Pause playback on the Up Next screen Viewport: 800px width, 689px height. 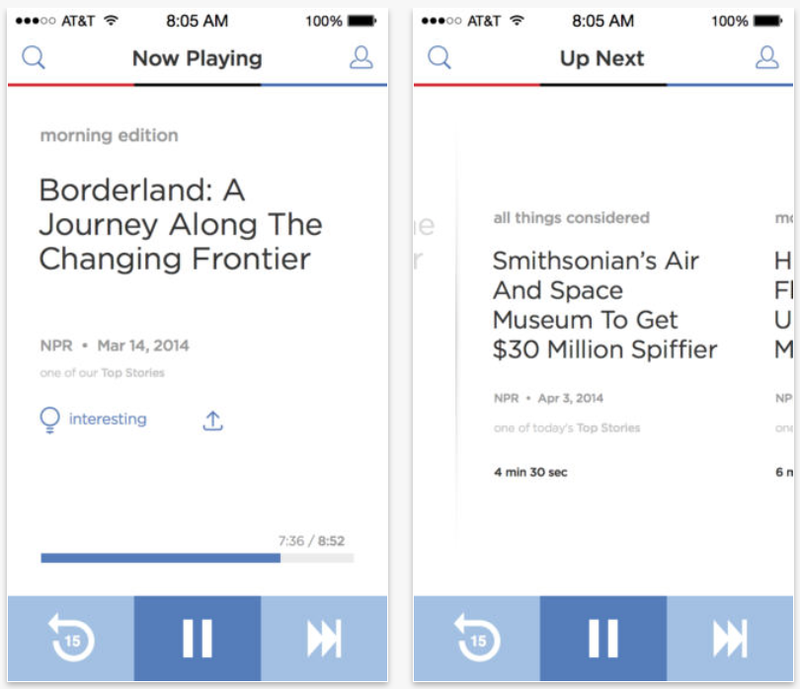604,638
